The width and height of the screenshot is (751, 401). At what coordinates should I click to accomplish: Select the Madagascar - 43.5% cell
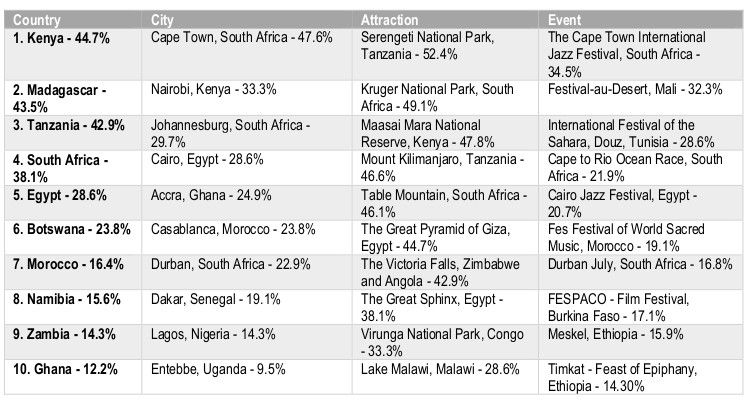[x=62, y=97]
